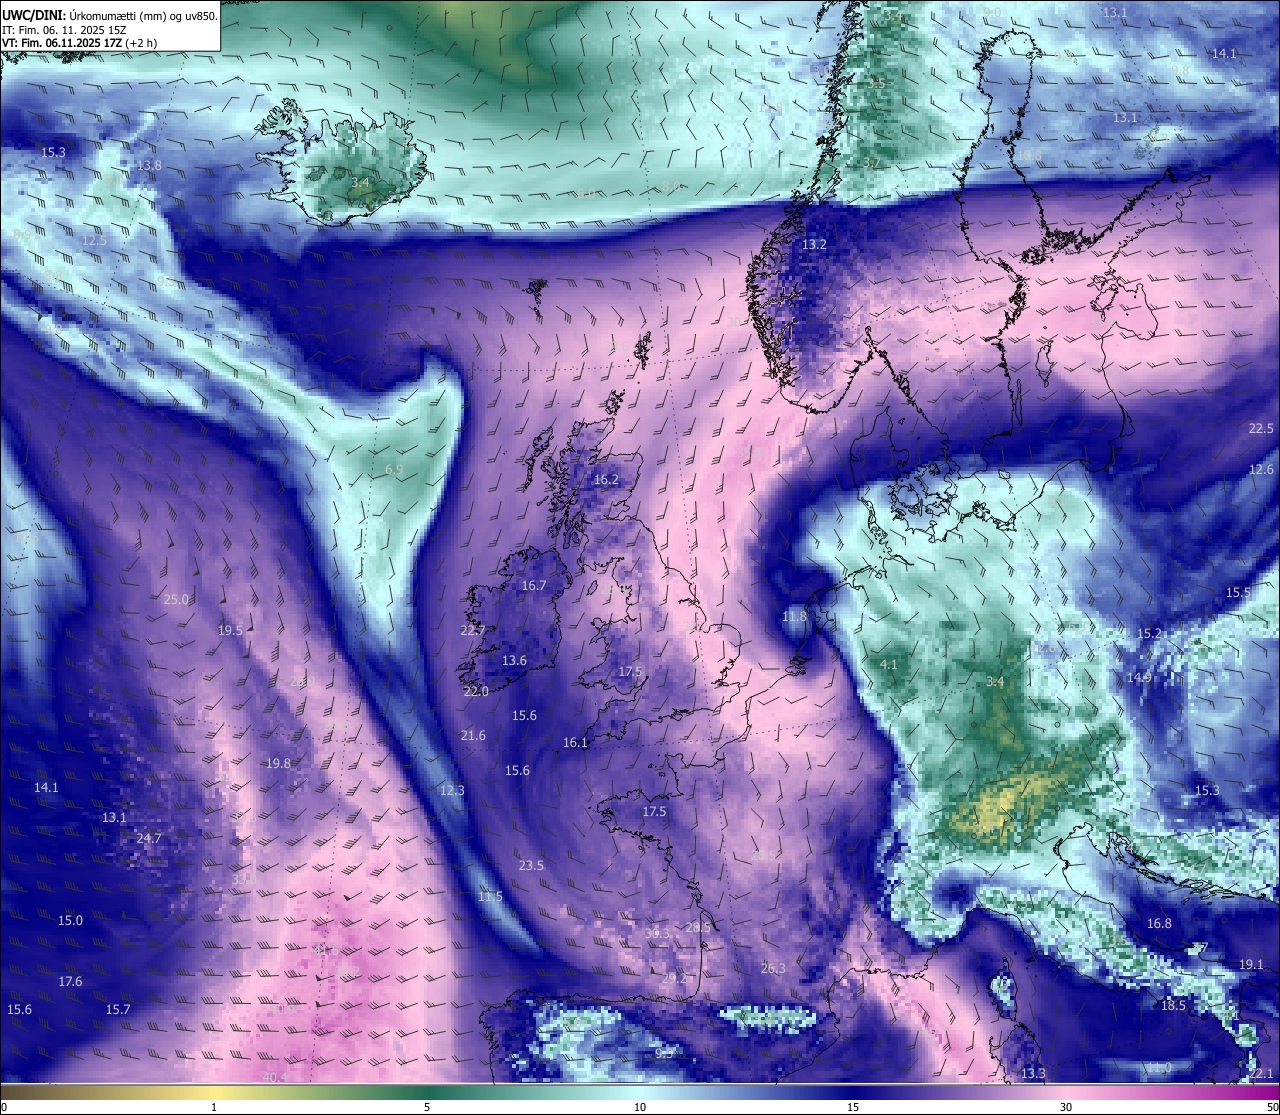Image resolution: width=1280 pixels, height=1115 pixels.
Task: Click the 6.9 value in the Atlantic
Action: tap(393, 470)
